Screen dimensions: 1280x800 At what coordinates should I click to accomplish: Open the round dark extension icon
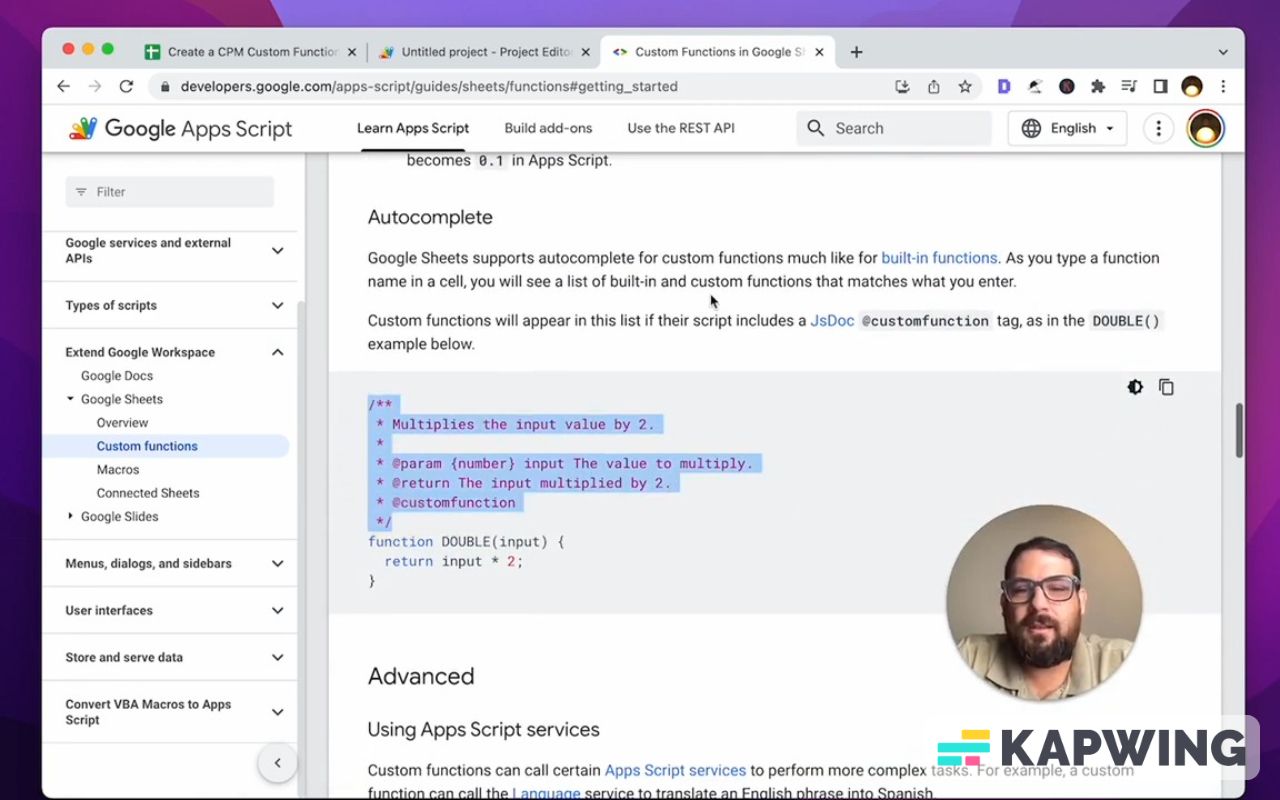point(1067,87)
